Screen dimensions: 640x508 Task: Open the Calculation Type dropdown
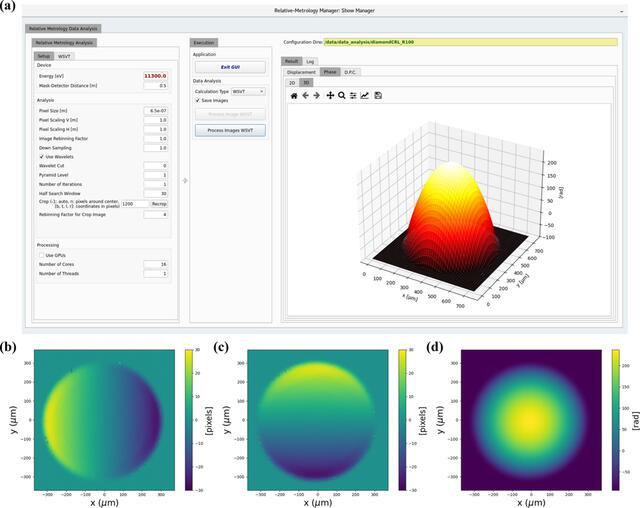click(248, 91)
